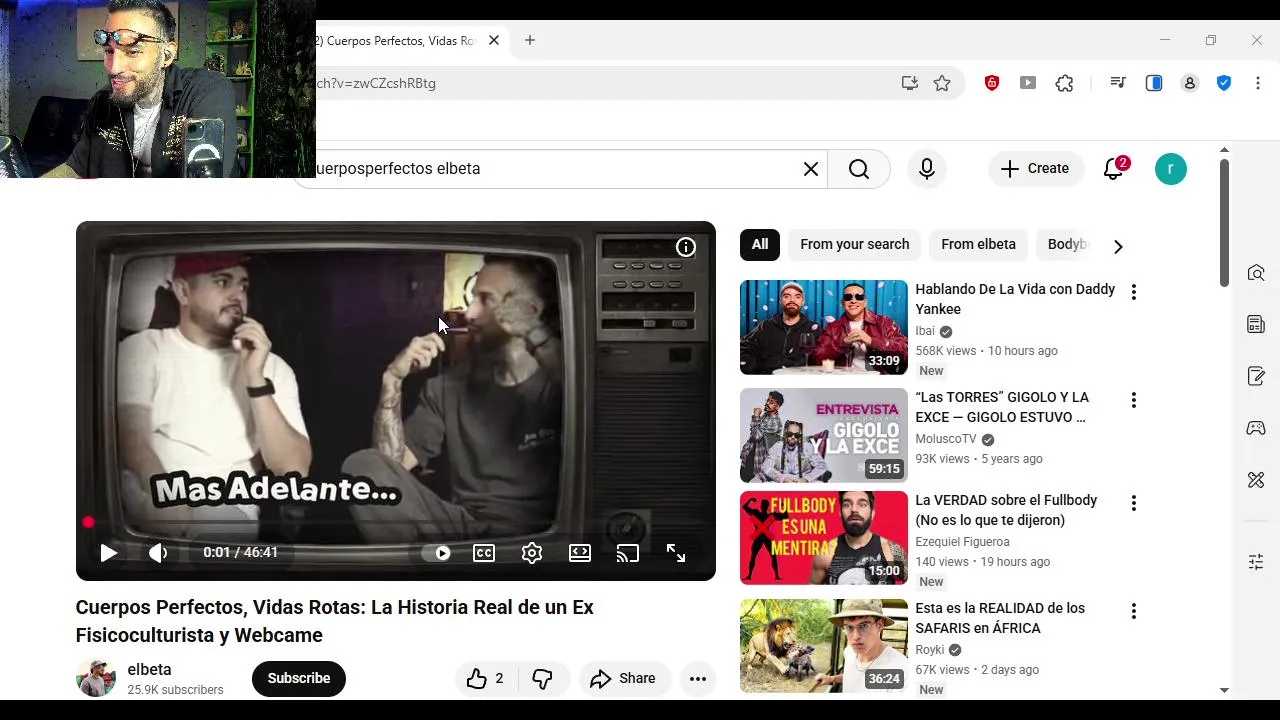The image size is (1280, 720).
Task: Open the browser profile icon
Action: tap(1190, 84)
